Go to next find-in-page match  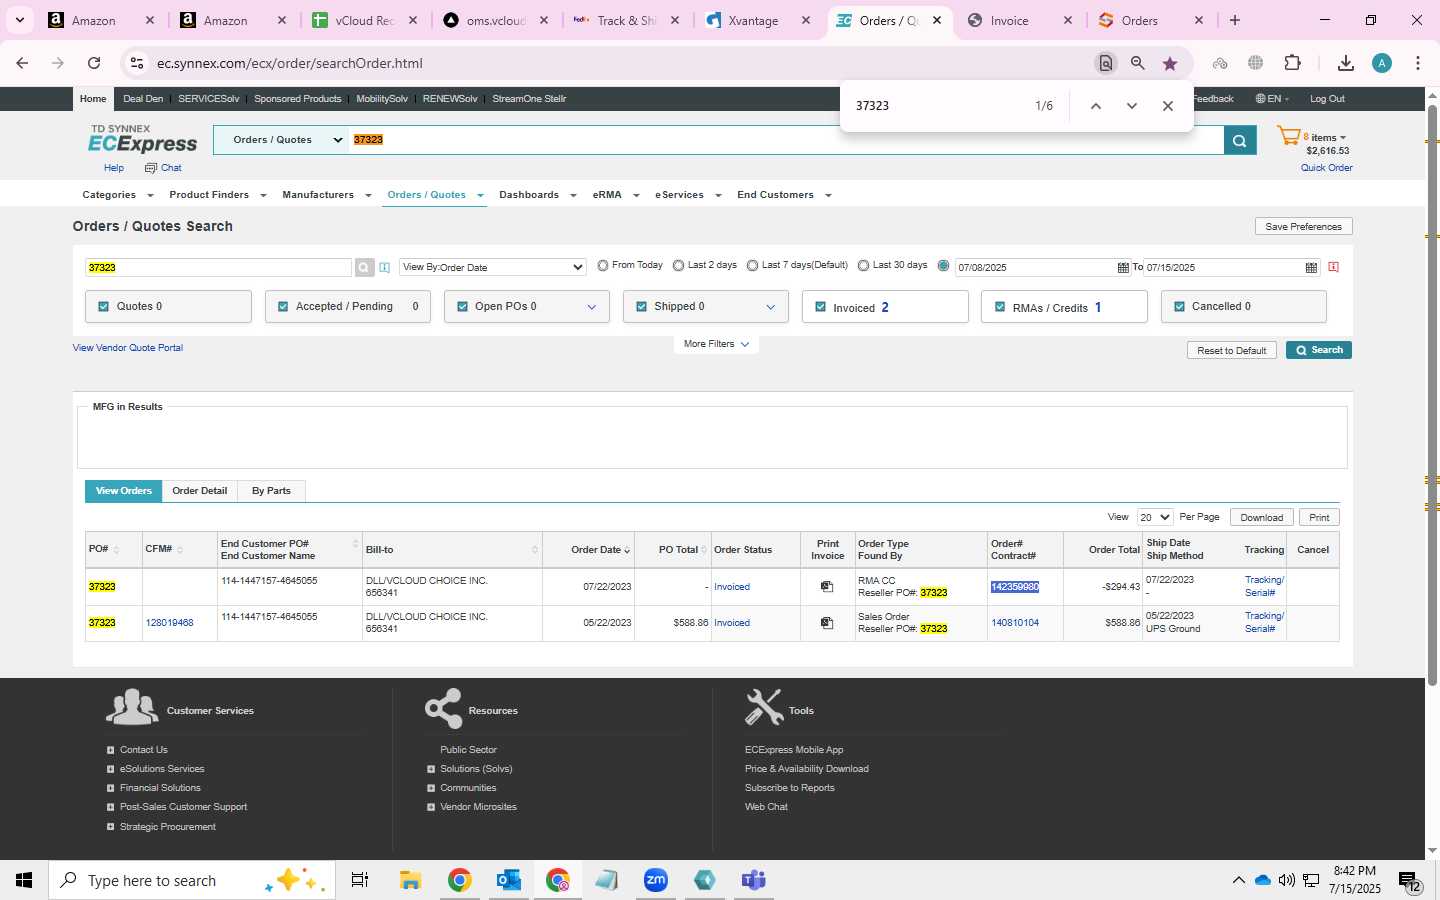click(x=1131, y=106)
